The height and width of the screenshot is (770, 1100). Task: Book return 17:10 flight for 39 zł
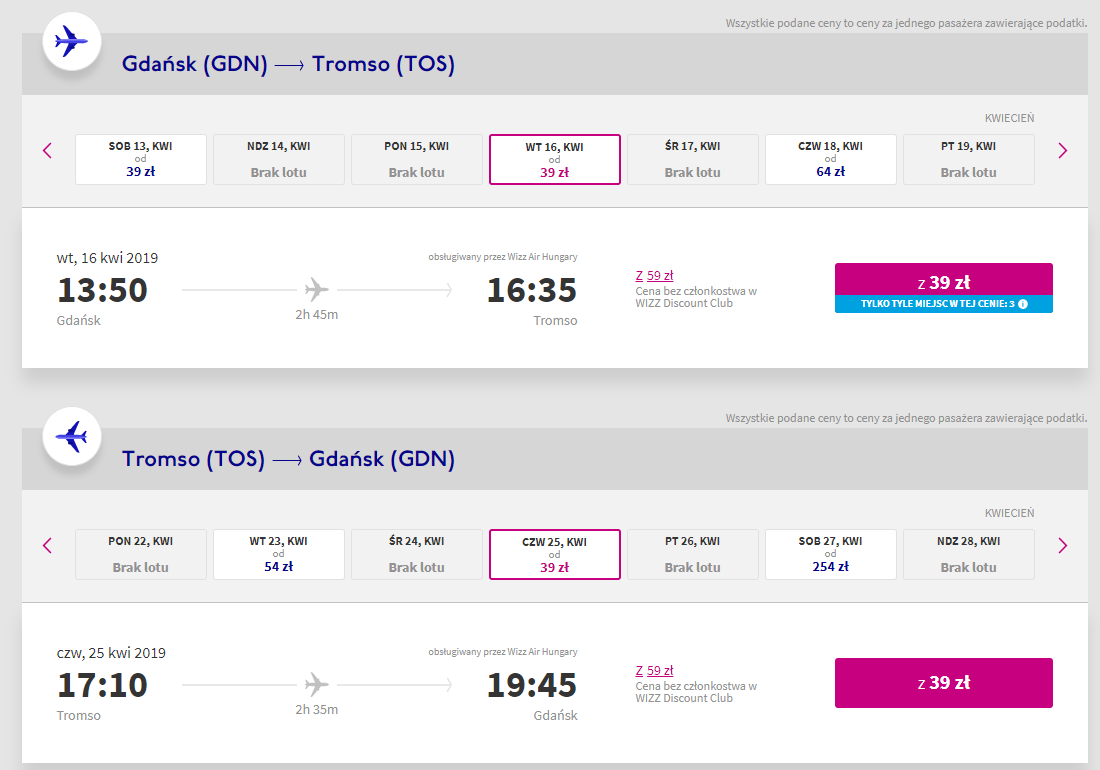(x=943, y=683)
